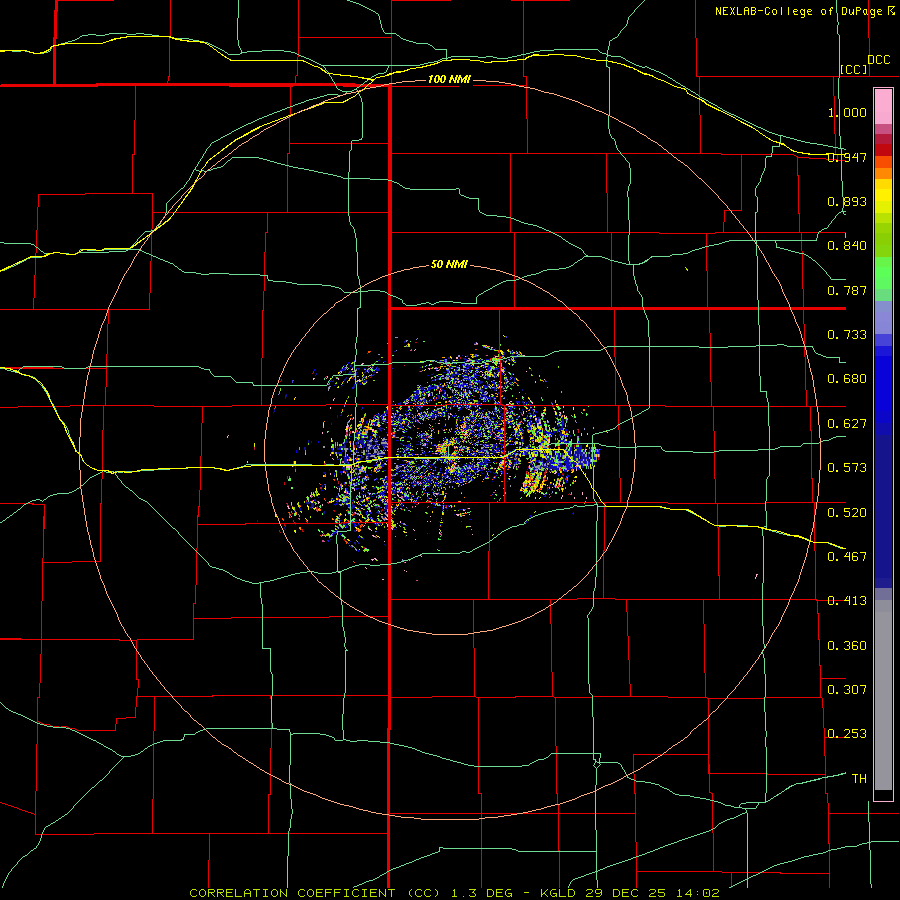Click the 0.947 scale value
This screenshot has height=900, width=900.
point(847,157)
